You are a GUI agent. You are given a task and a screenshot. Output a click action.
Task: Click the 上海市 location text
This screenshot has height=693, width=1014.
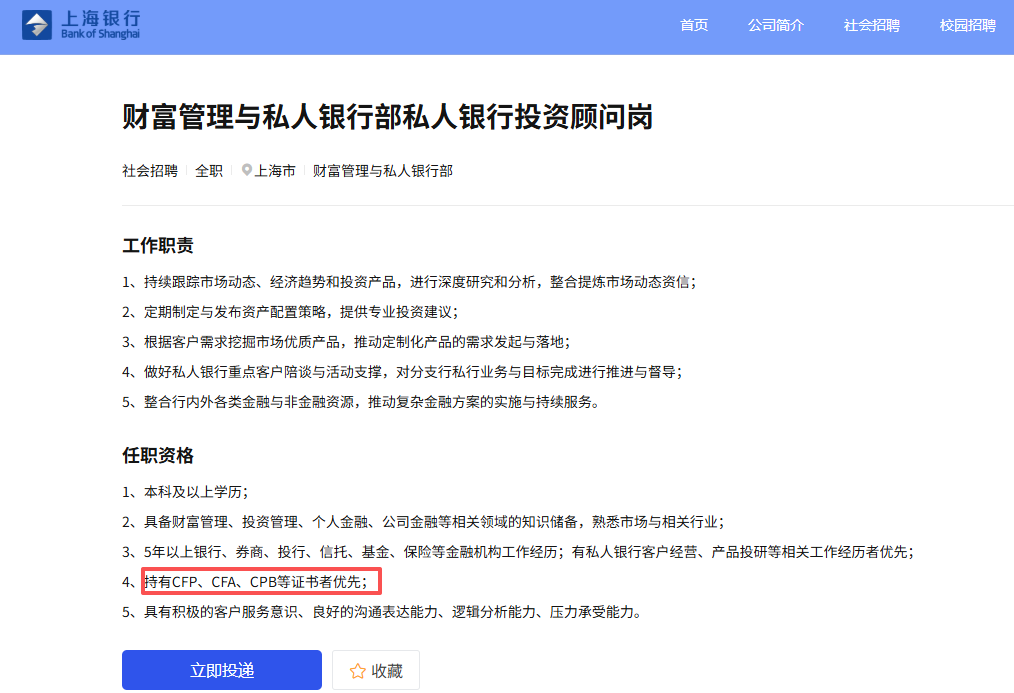[x=275, y=171]
